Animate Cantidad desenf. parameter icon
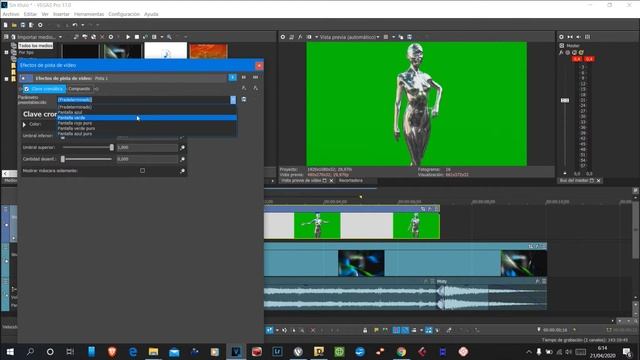The image size is (640, 360). coord(182,159)
